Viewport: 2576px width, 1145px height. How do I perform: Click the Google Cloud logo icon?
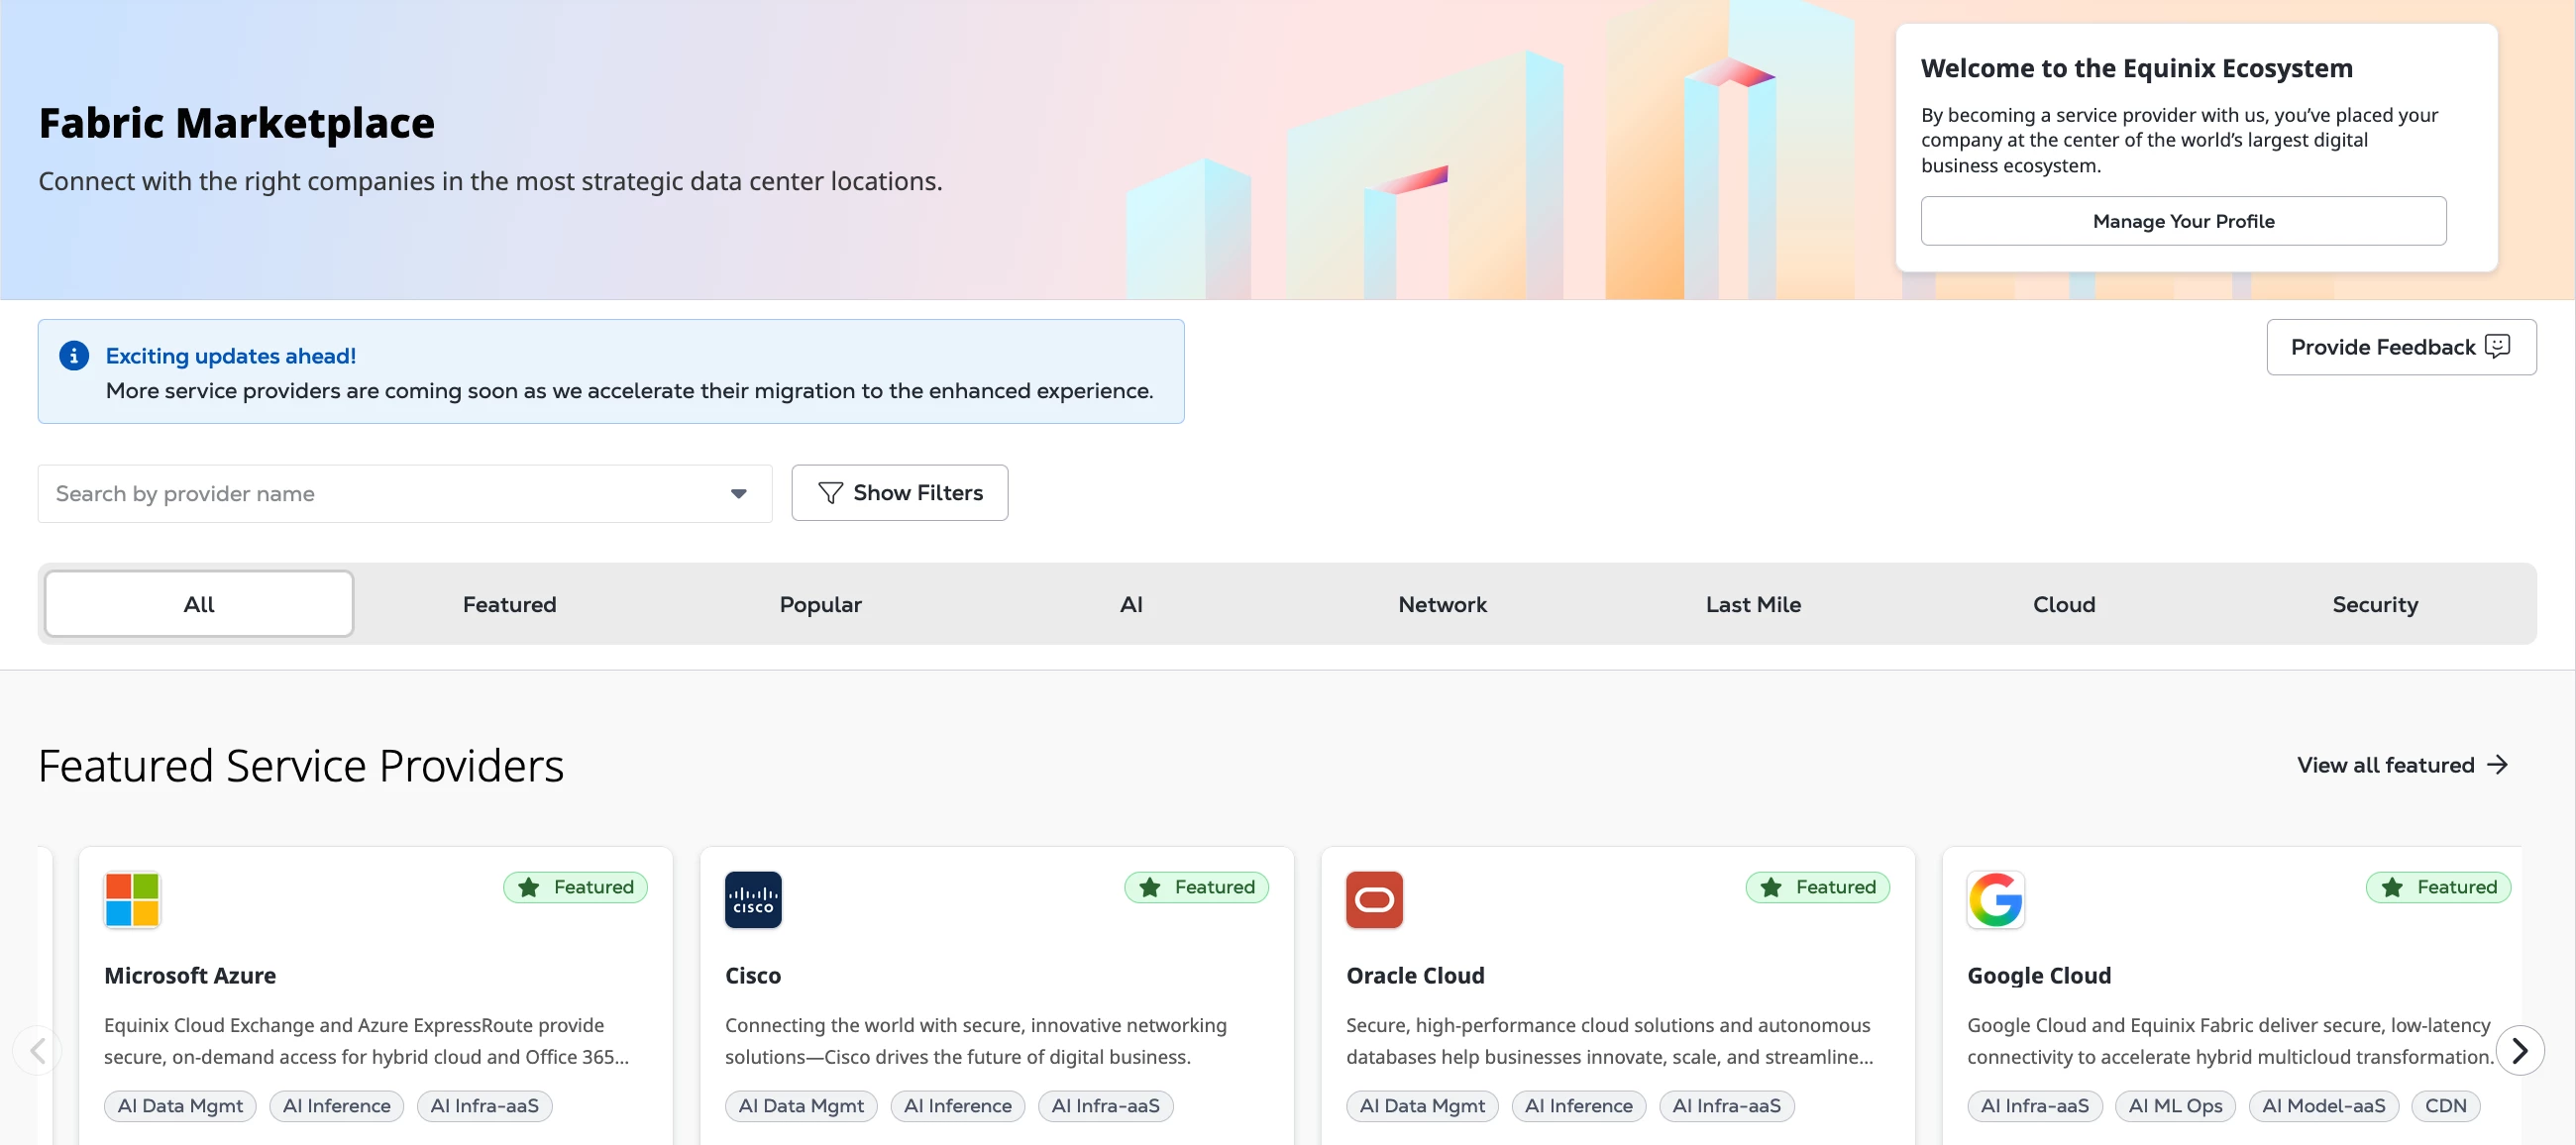pyautogui.click(x=1995, y=899)
